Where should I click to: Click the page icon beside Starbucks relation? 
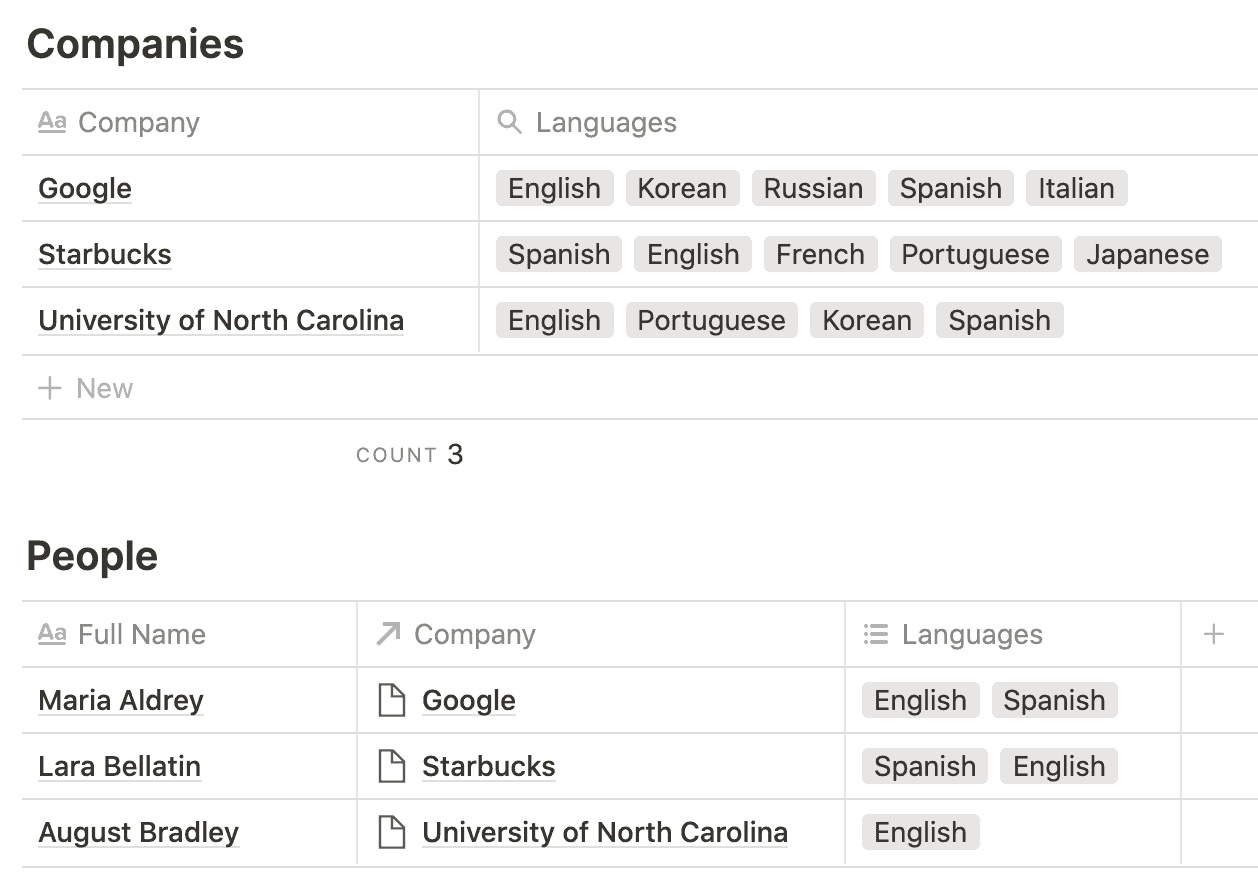(392, 766)
